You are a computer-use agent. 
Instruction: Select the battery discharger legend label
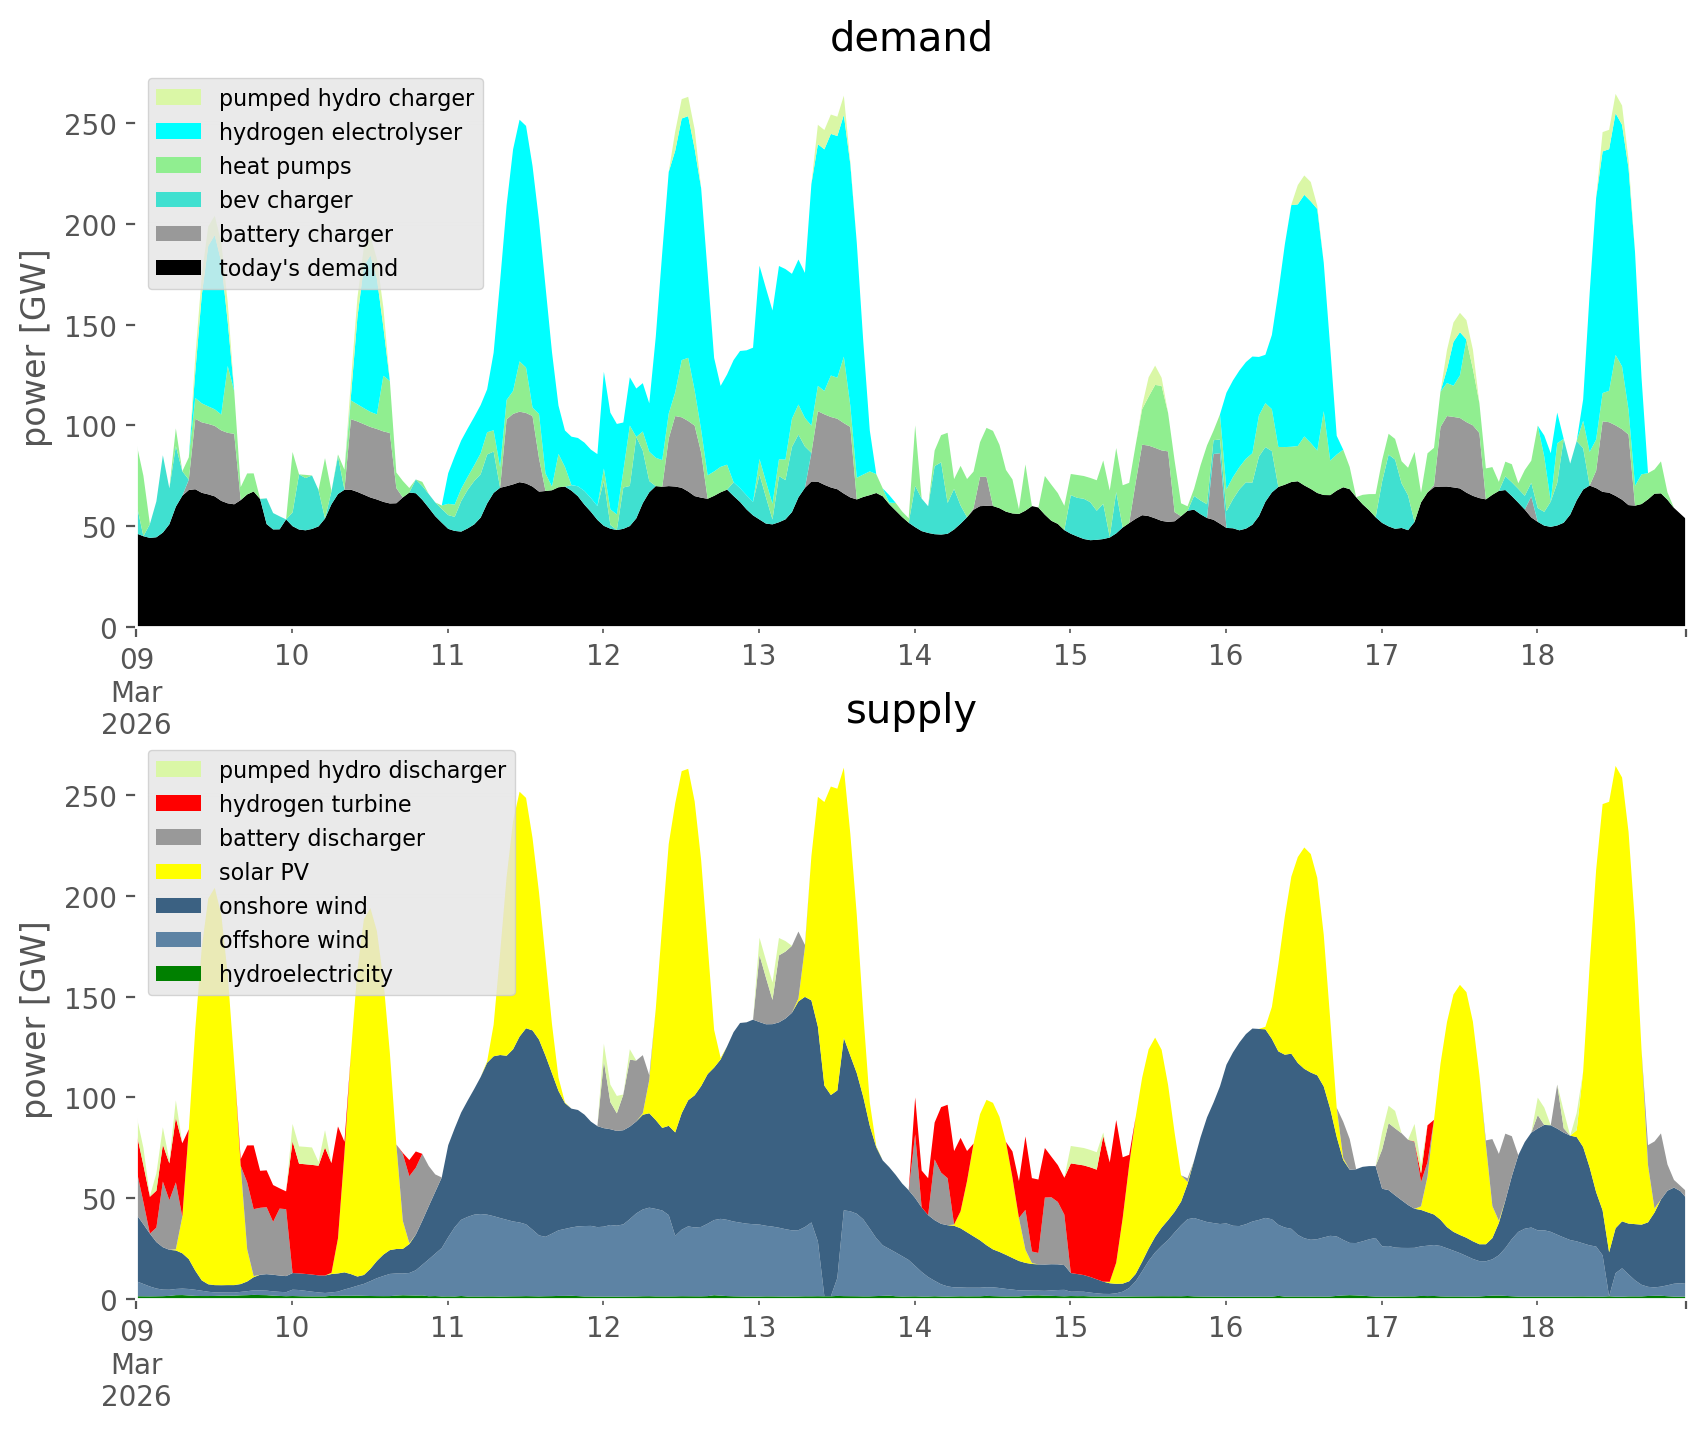click(x=321, y=838)
